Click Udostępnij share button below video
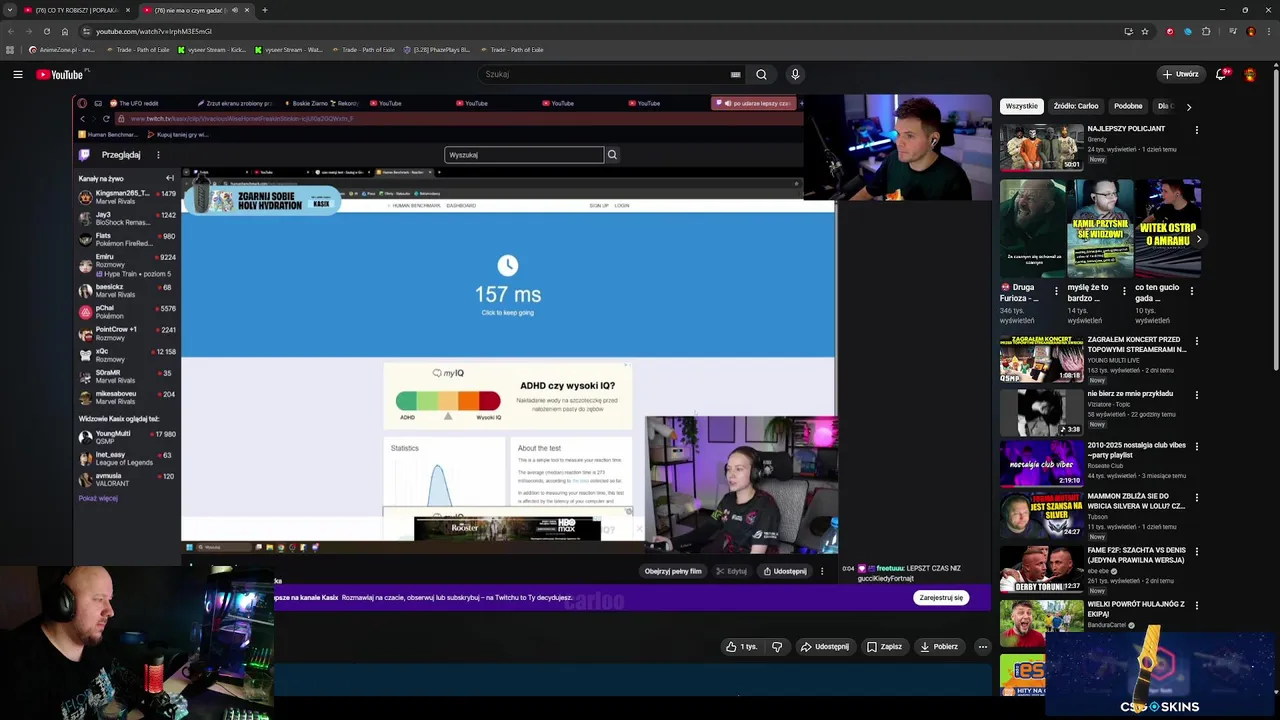The width and height of the screenshot is (1280, 720). 825,647
